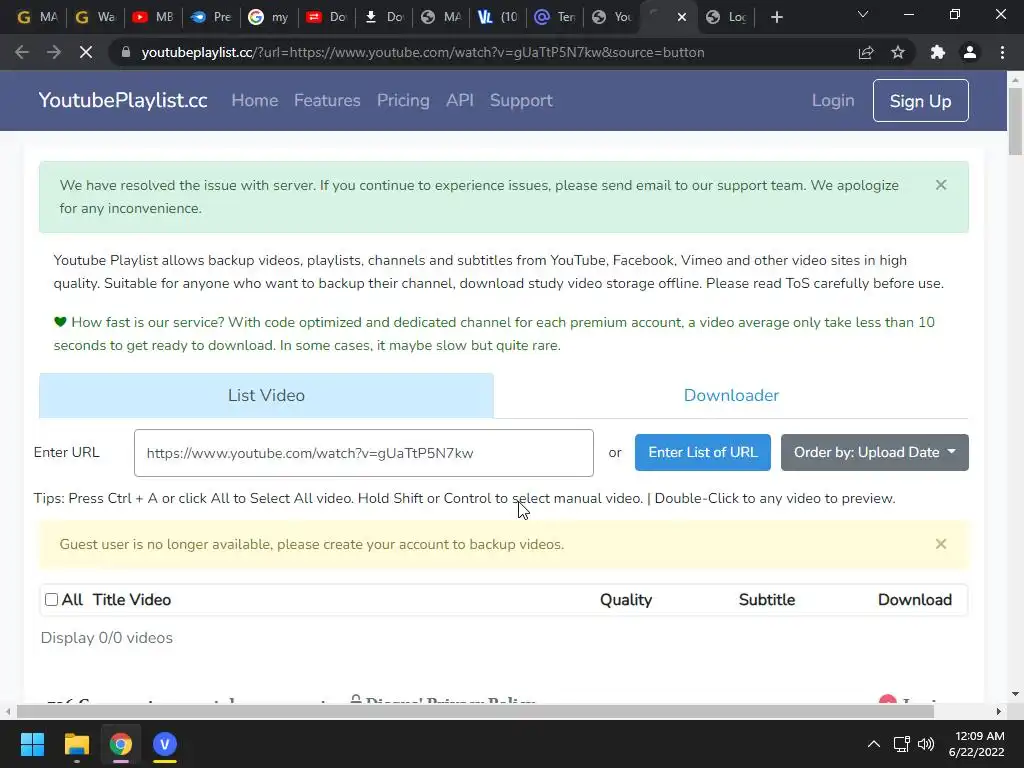1024x768 pixels.
Task: Click the Subtitle column header
Action: tap(767, 600)
